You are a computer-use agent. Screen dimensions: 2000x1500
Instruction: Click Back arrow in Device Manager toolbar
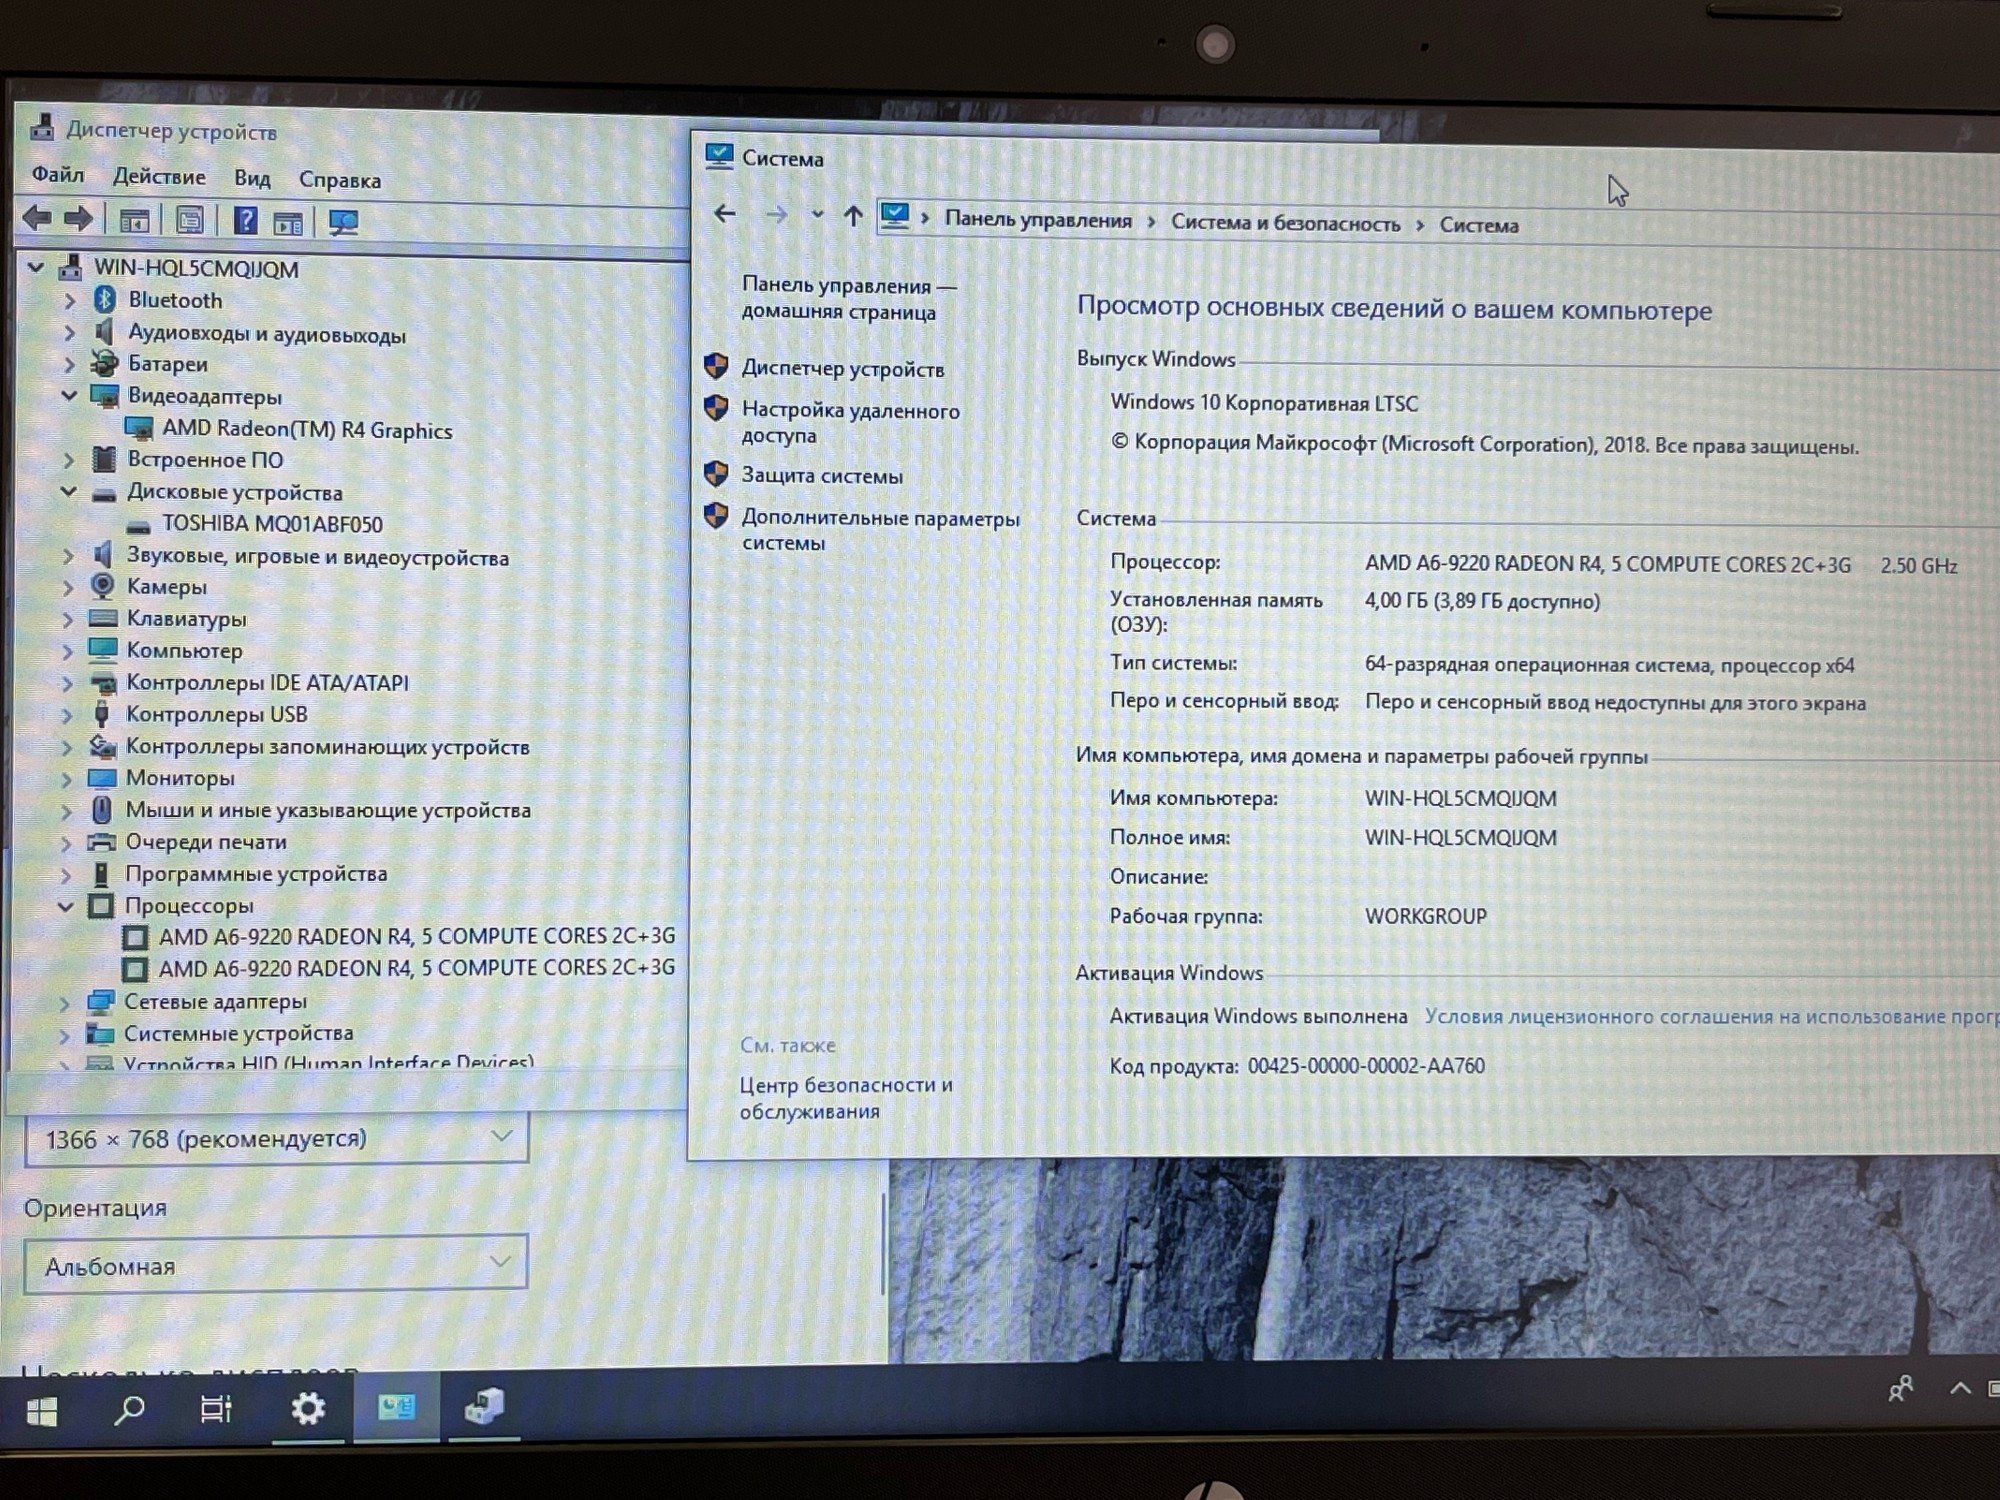37,218
